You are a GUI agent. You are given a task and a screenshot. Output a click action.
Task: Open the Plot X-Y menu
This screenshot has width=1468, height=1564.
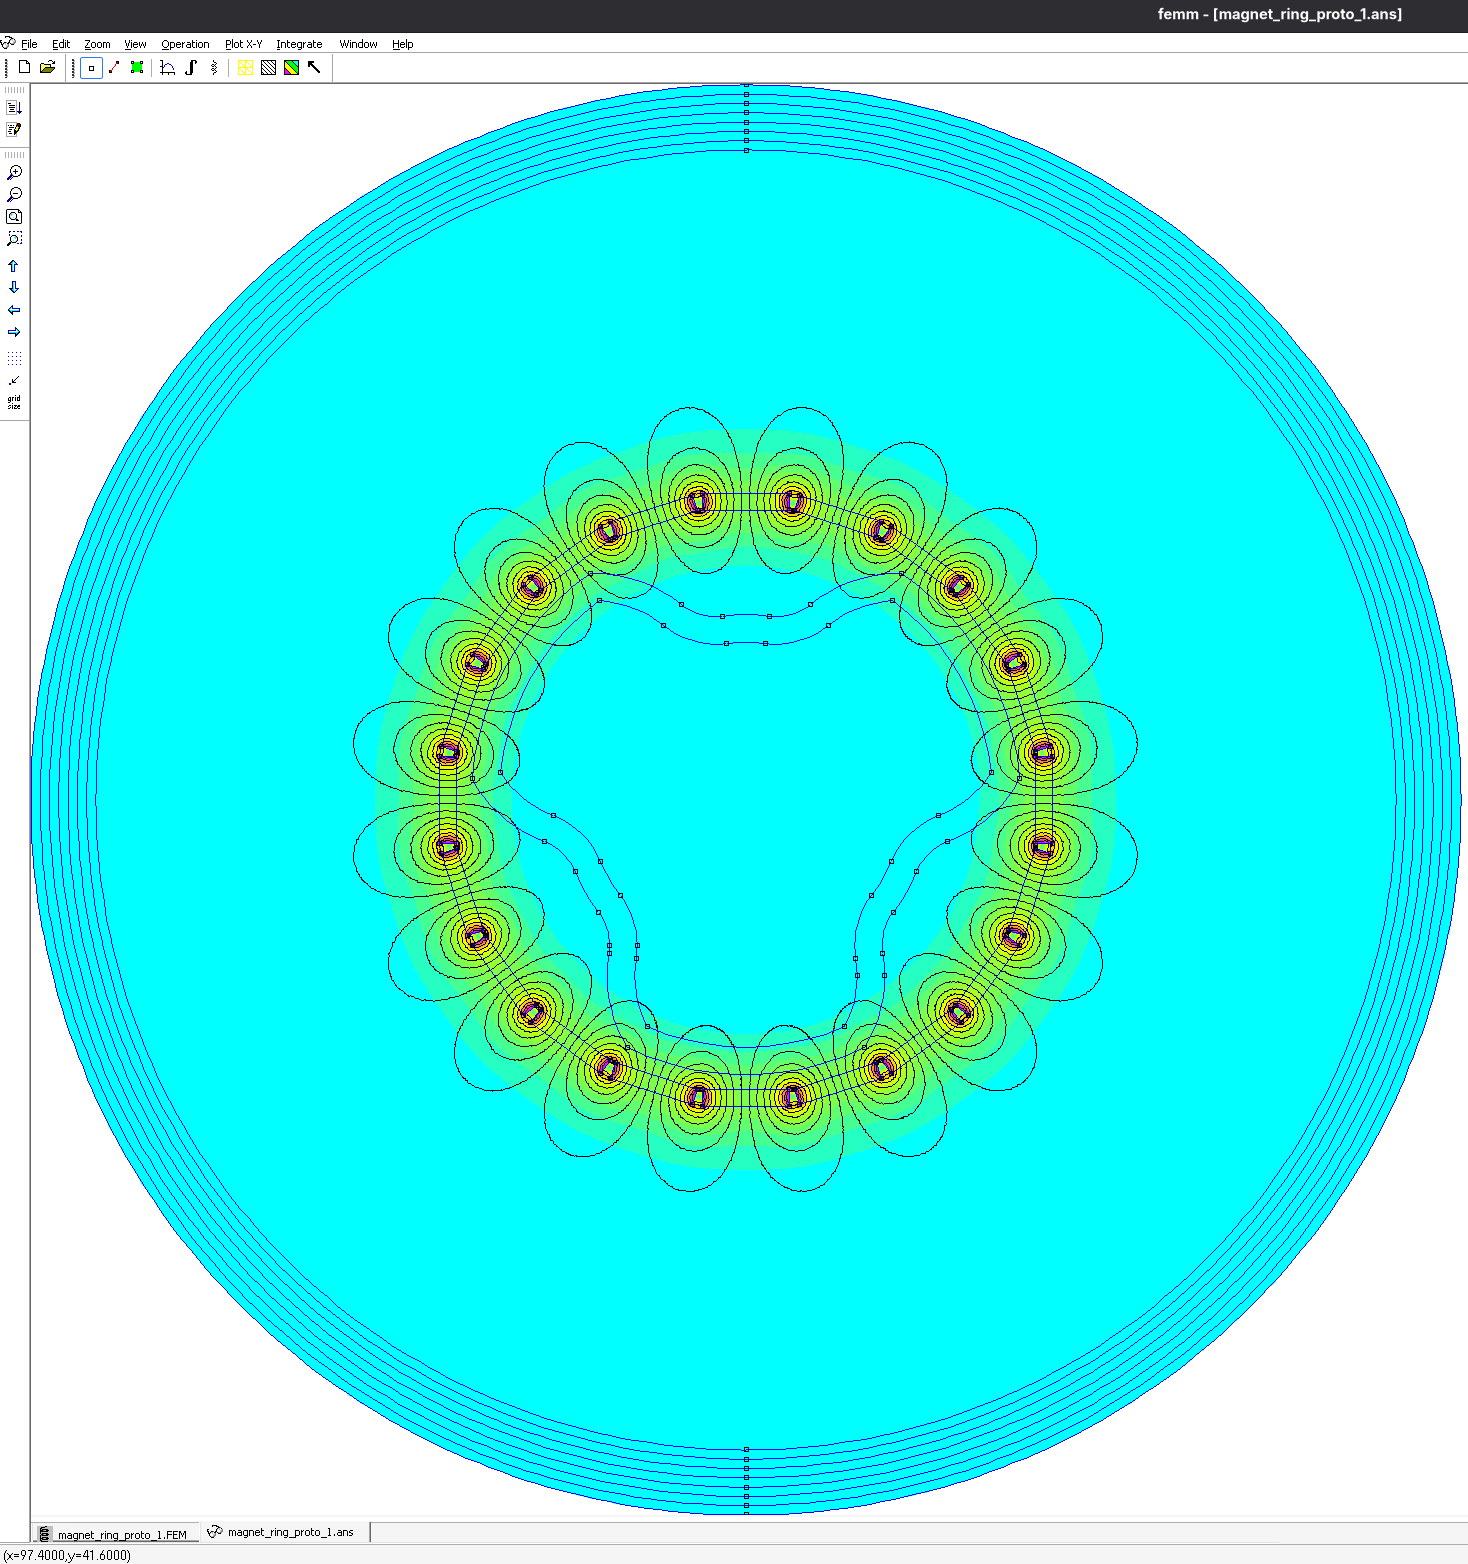tap(243, 44)
